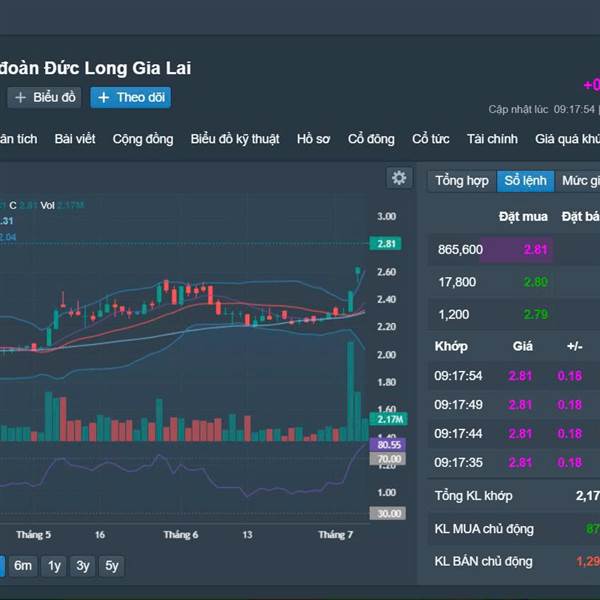Click the Giá column header

522,346
